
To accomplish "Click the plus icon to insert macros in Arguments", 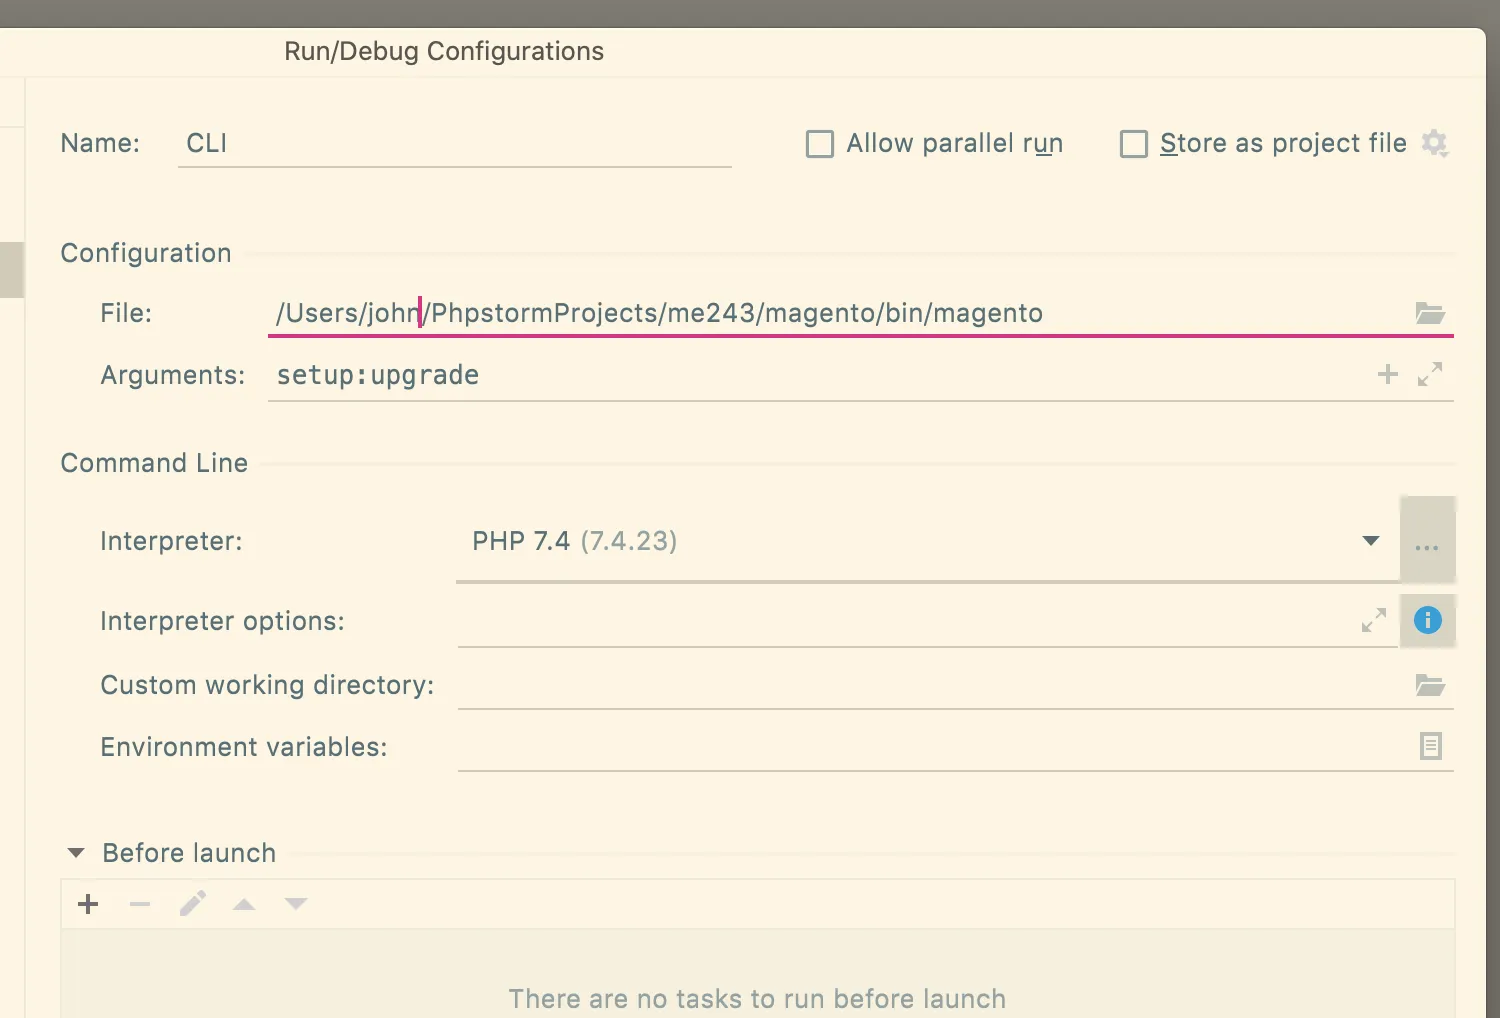I will 1387,375.
